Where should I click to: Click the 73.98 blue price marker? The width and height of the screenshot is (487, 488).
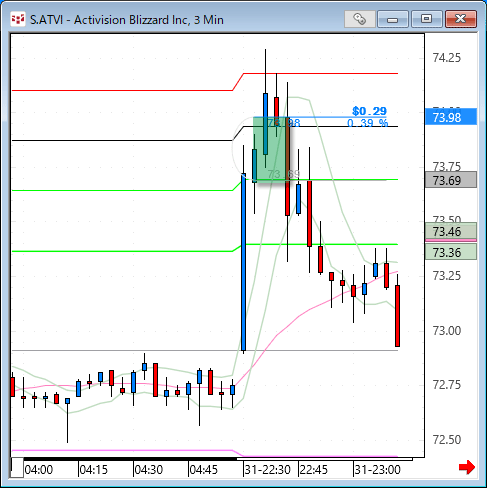click(x=451, y=117)
